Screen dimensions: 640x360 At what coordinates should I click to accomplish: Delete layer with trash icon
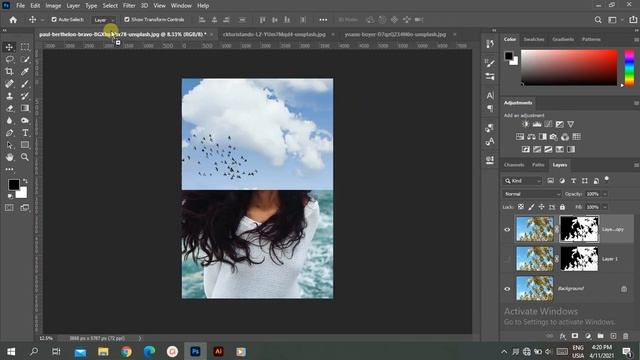626,336
